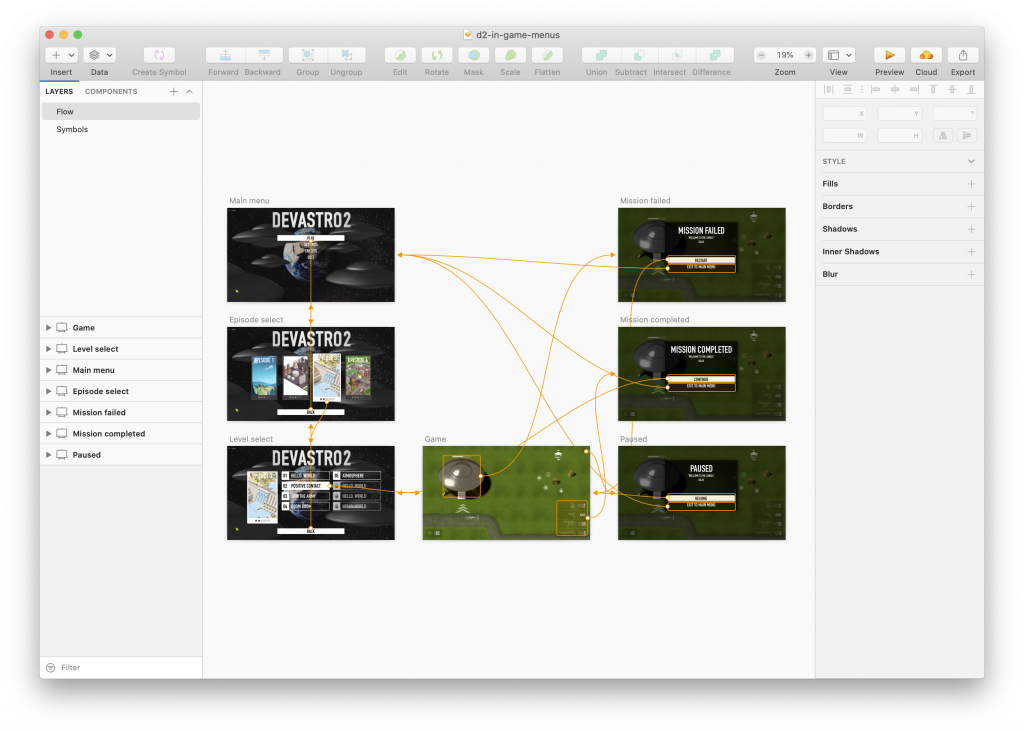
Task: Click the W width field
Action: (844, 135)
